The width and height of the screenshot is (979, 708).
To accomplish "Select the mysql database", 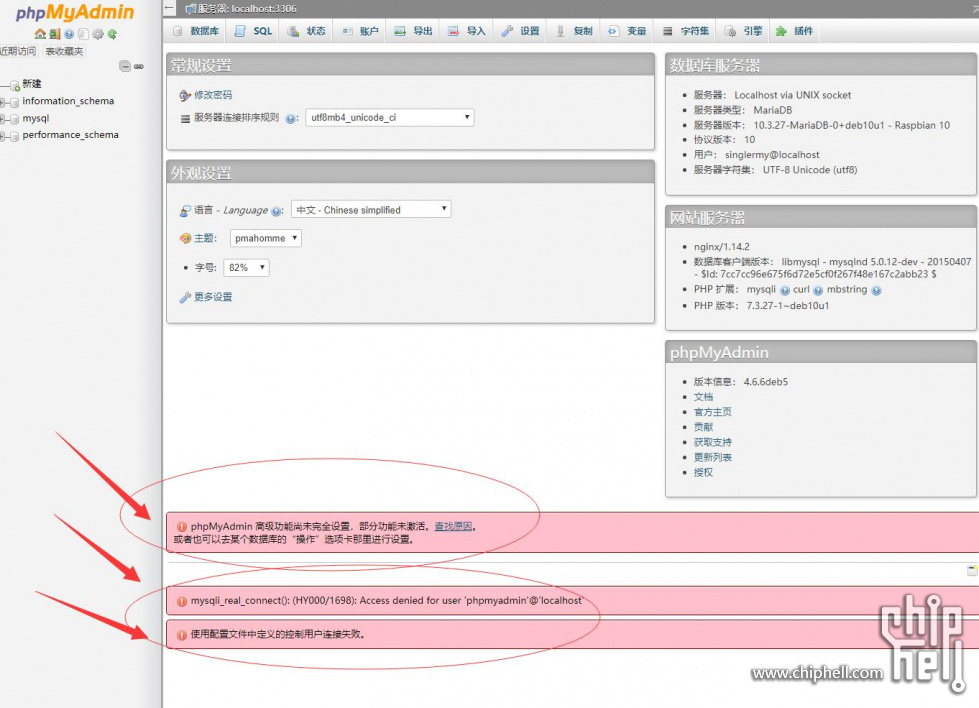I will pos(36,118).
